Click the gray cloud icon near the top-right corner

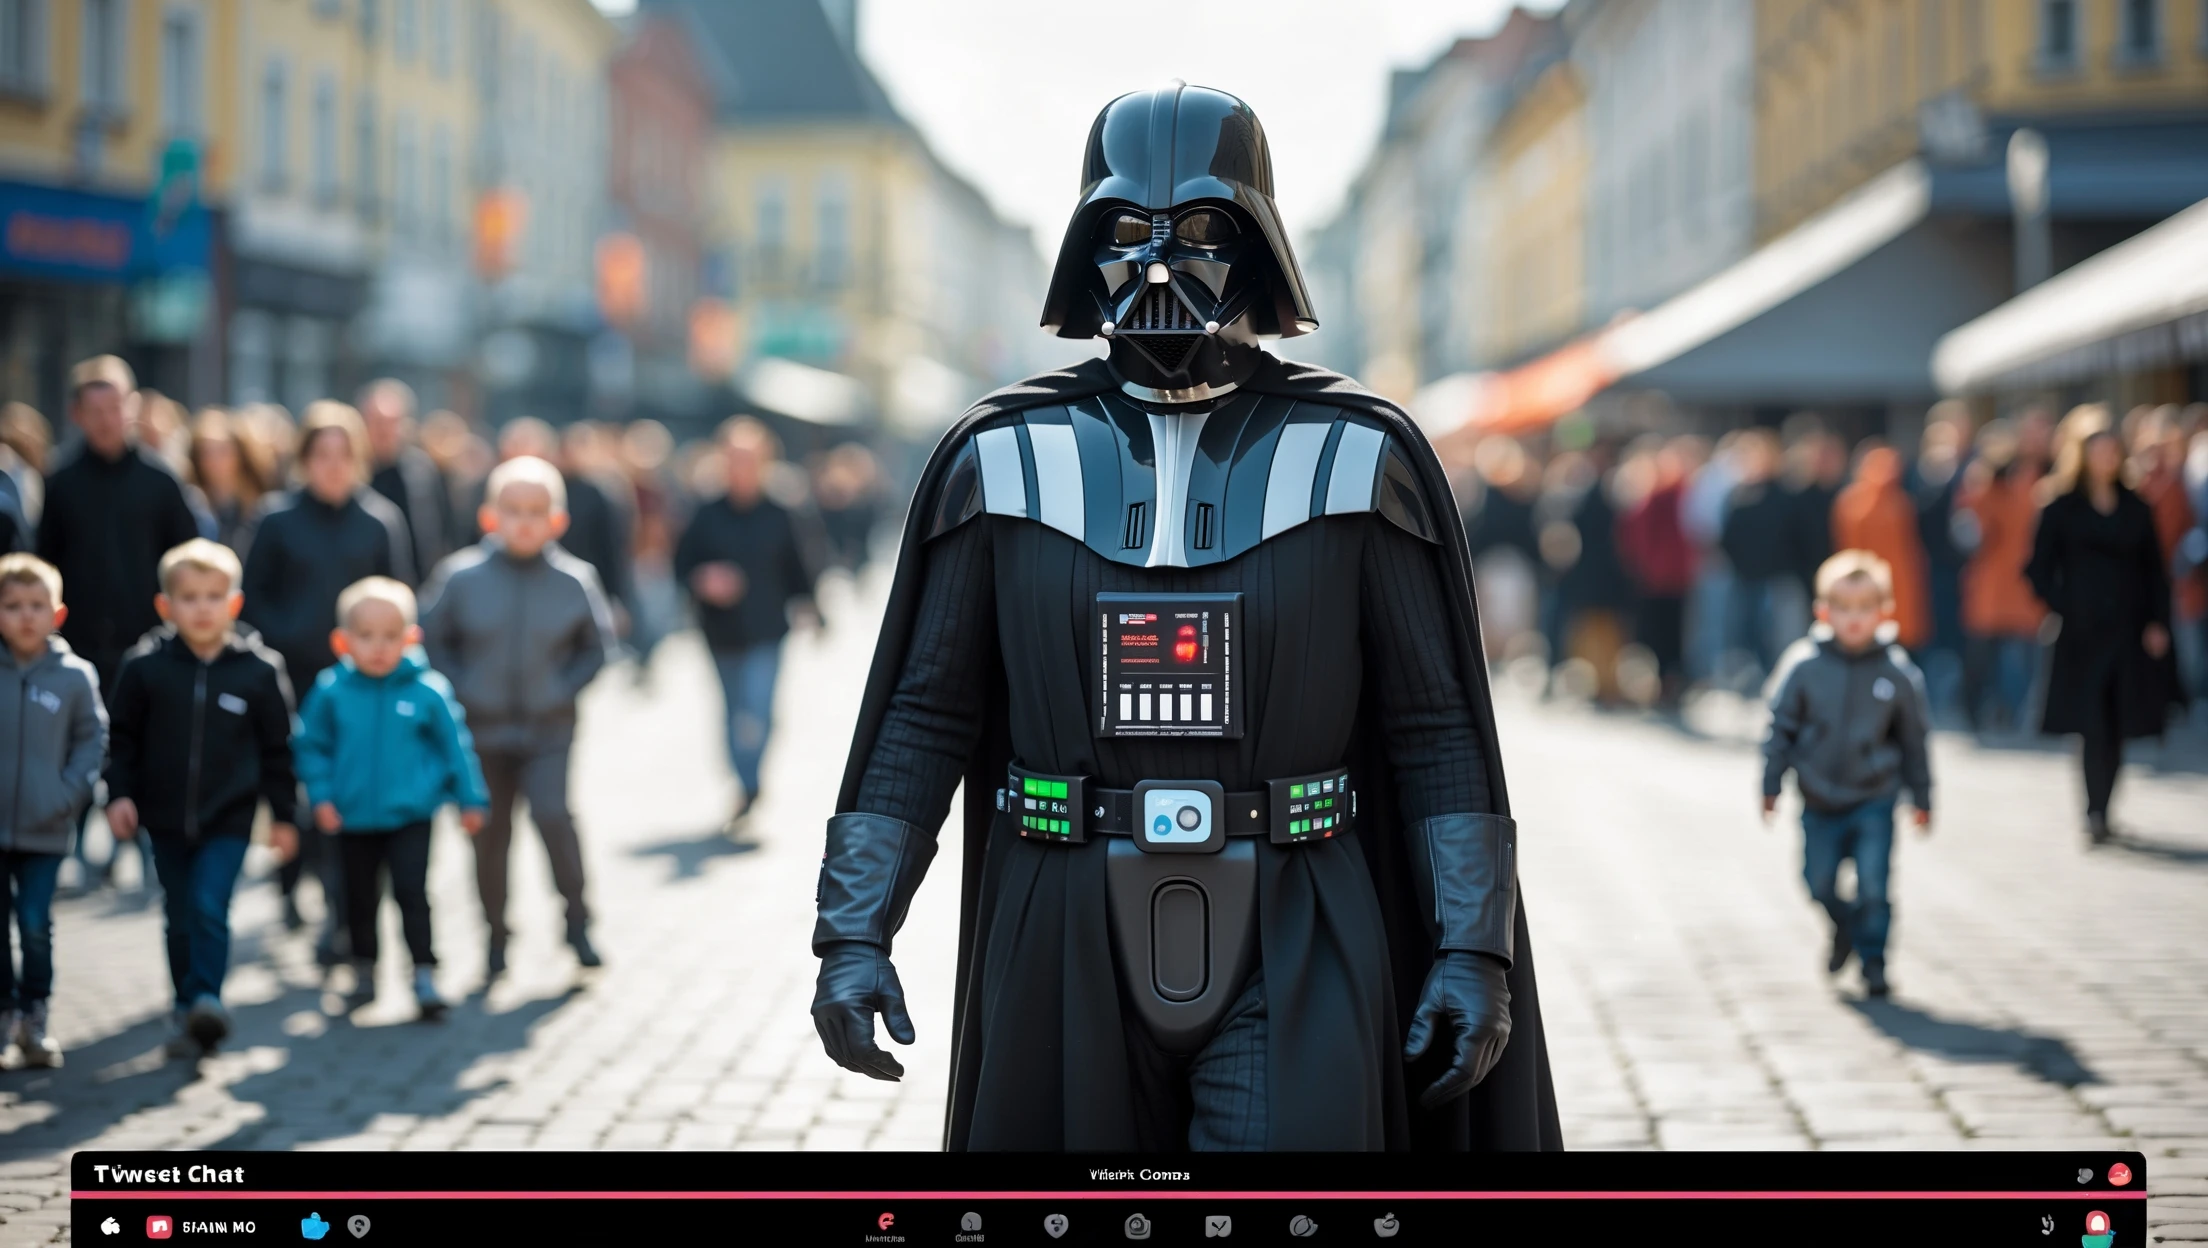pos(2083,1176)
